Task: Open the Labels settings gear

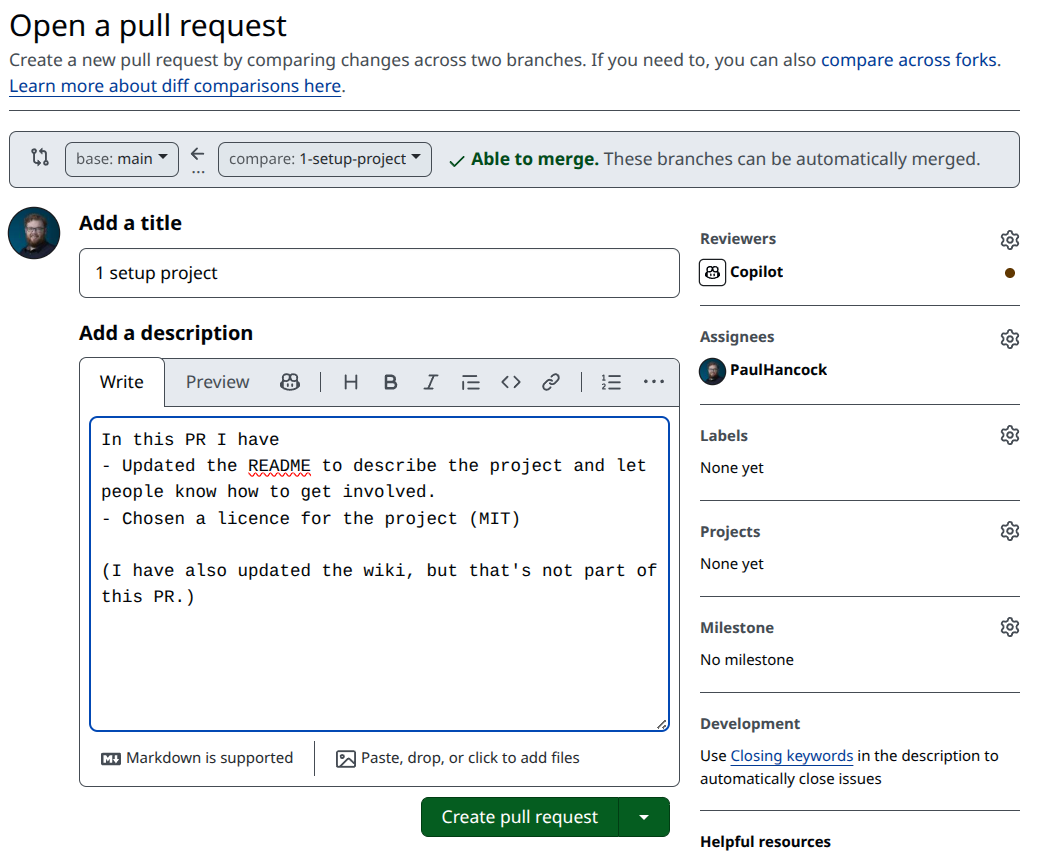Action: point(1009,435)
